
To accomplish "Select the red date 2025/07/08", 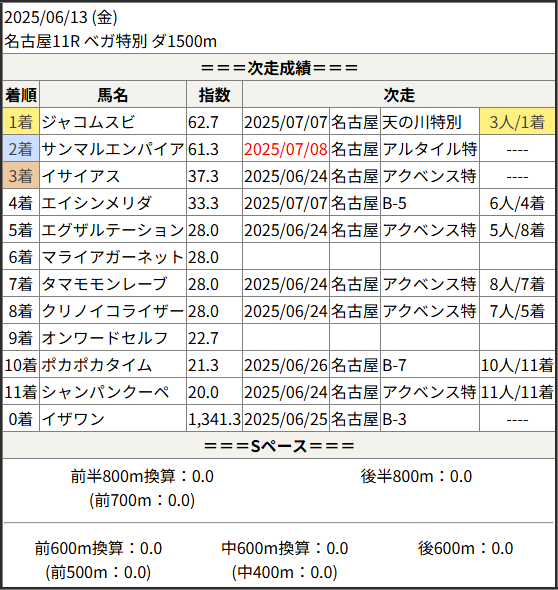I will 286,149.
